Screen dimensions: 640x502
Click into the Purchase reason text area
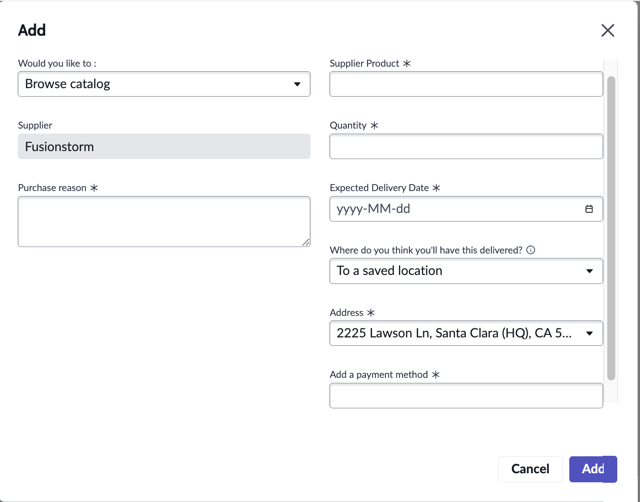tap(164, 222)
